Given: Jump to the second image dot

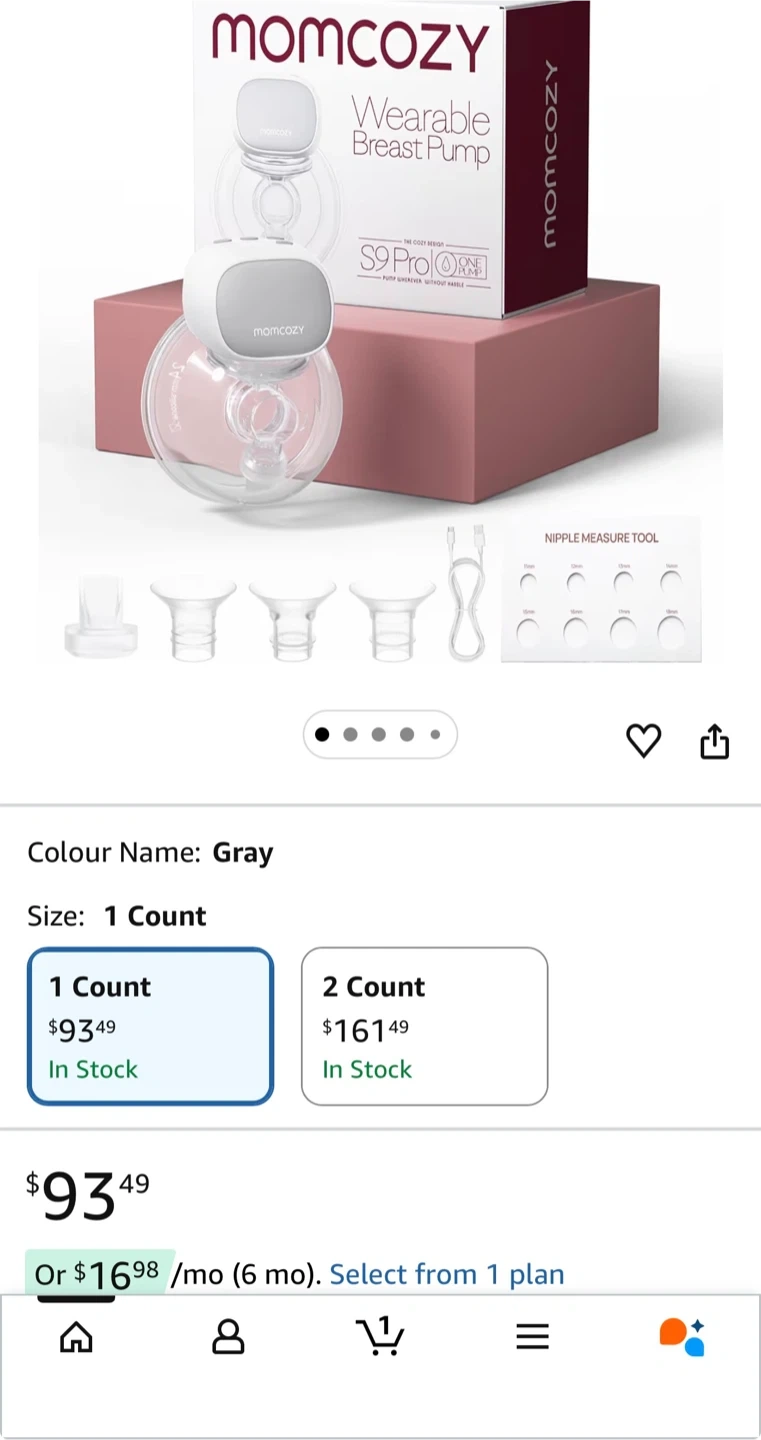Looking at the screenshot, I should pos(350,735).
